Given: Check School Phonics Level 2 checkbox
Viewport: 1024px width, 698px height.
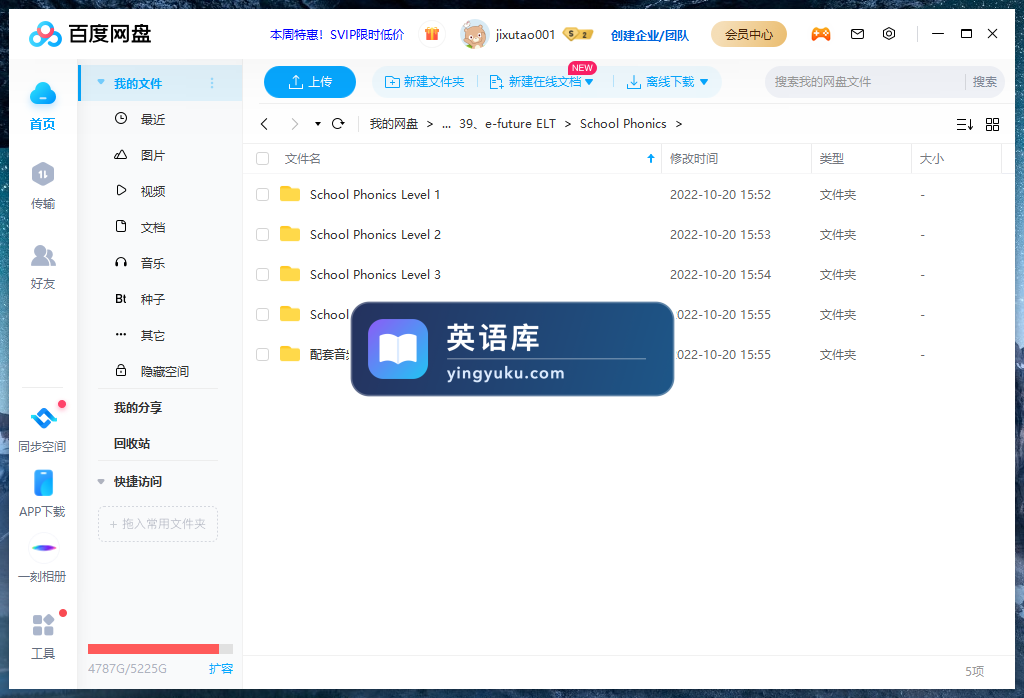Looking at the screenshot, I should point(263,234).
